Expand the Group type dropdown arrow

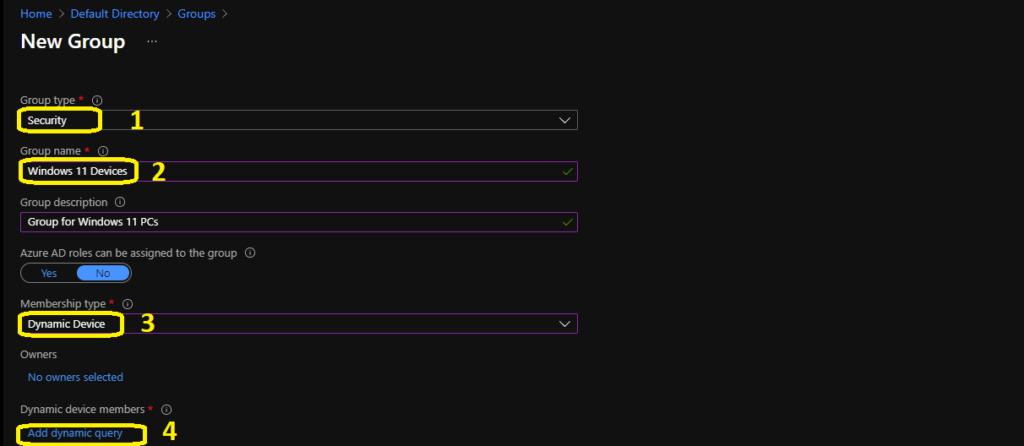pyautogui.click(x=565, y=120)
